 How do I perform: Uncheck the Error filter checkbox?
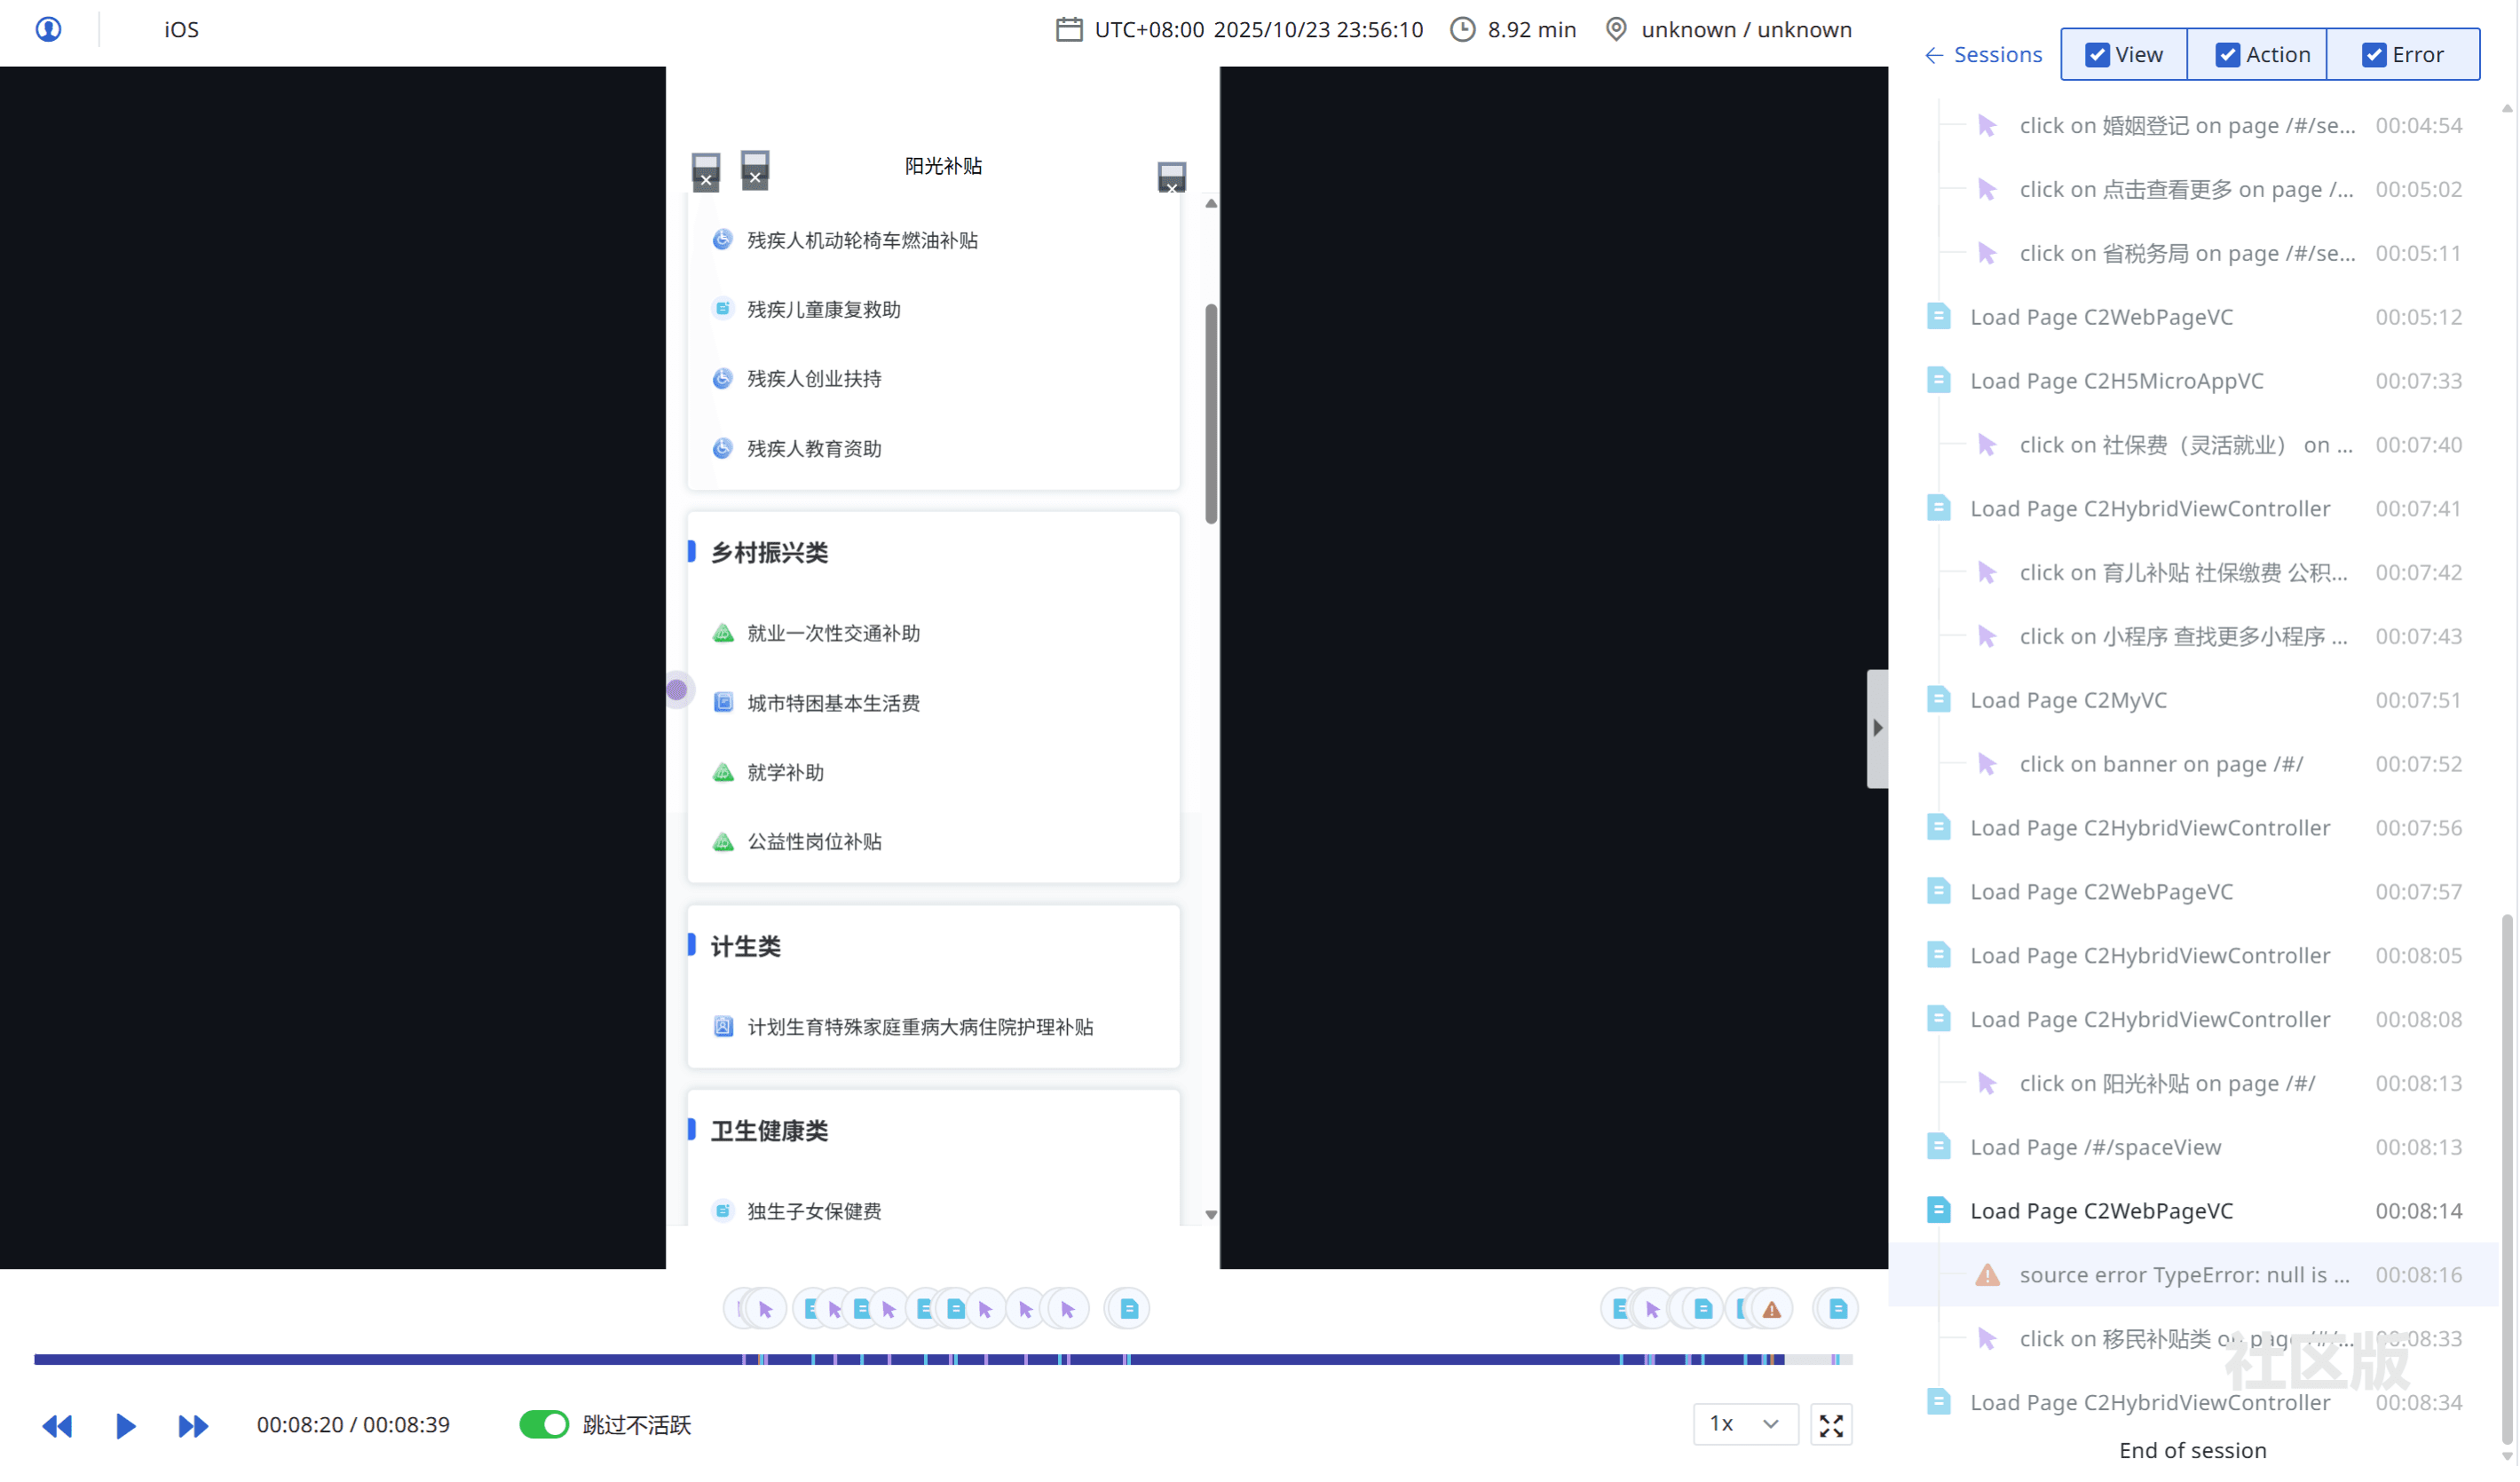[2374, 55]
